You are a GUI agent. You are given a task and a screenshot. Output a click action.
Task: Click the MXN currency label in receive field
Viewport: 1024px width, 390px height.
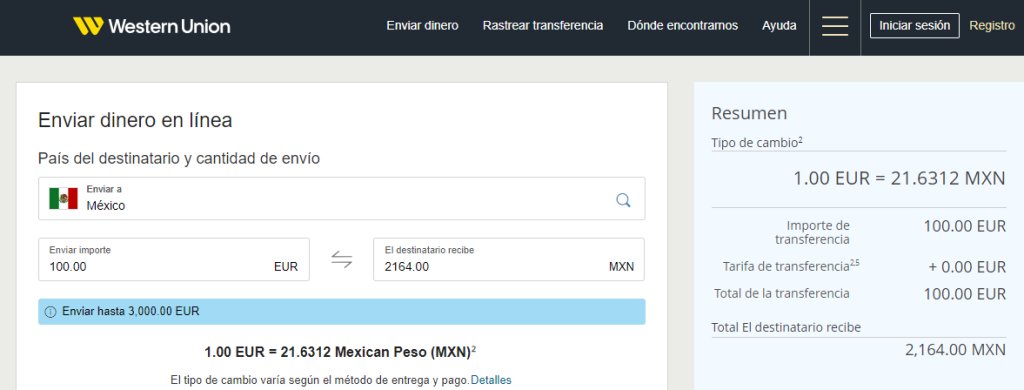[621, 267]
